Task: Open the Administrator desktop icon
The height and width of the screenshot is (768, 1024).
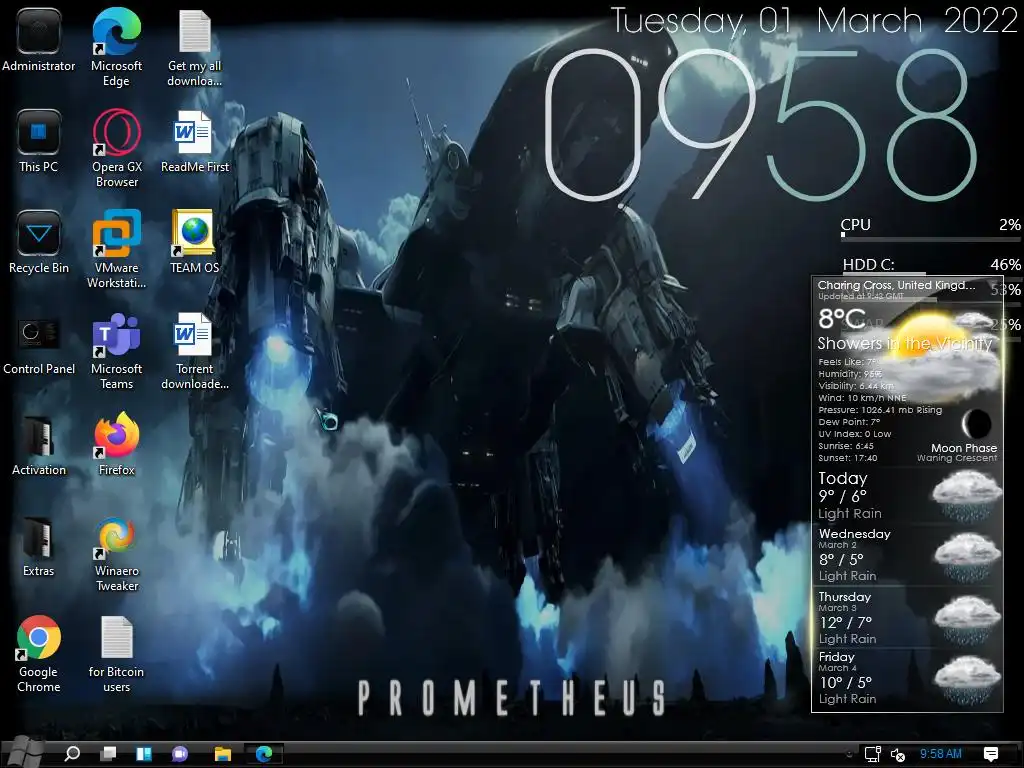Action: pos(39,39)
